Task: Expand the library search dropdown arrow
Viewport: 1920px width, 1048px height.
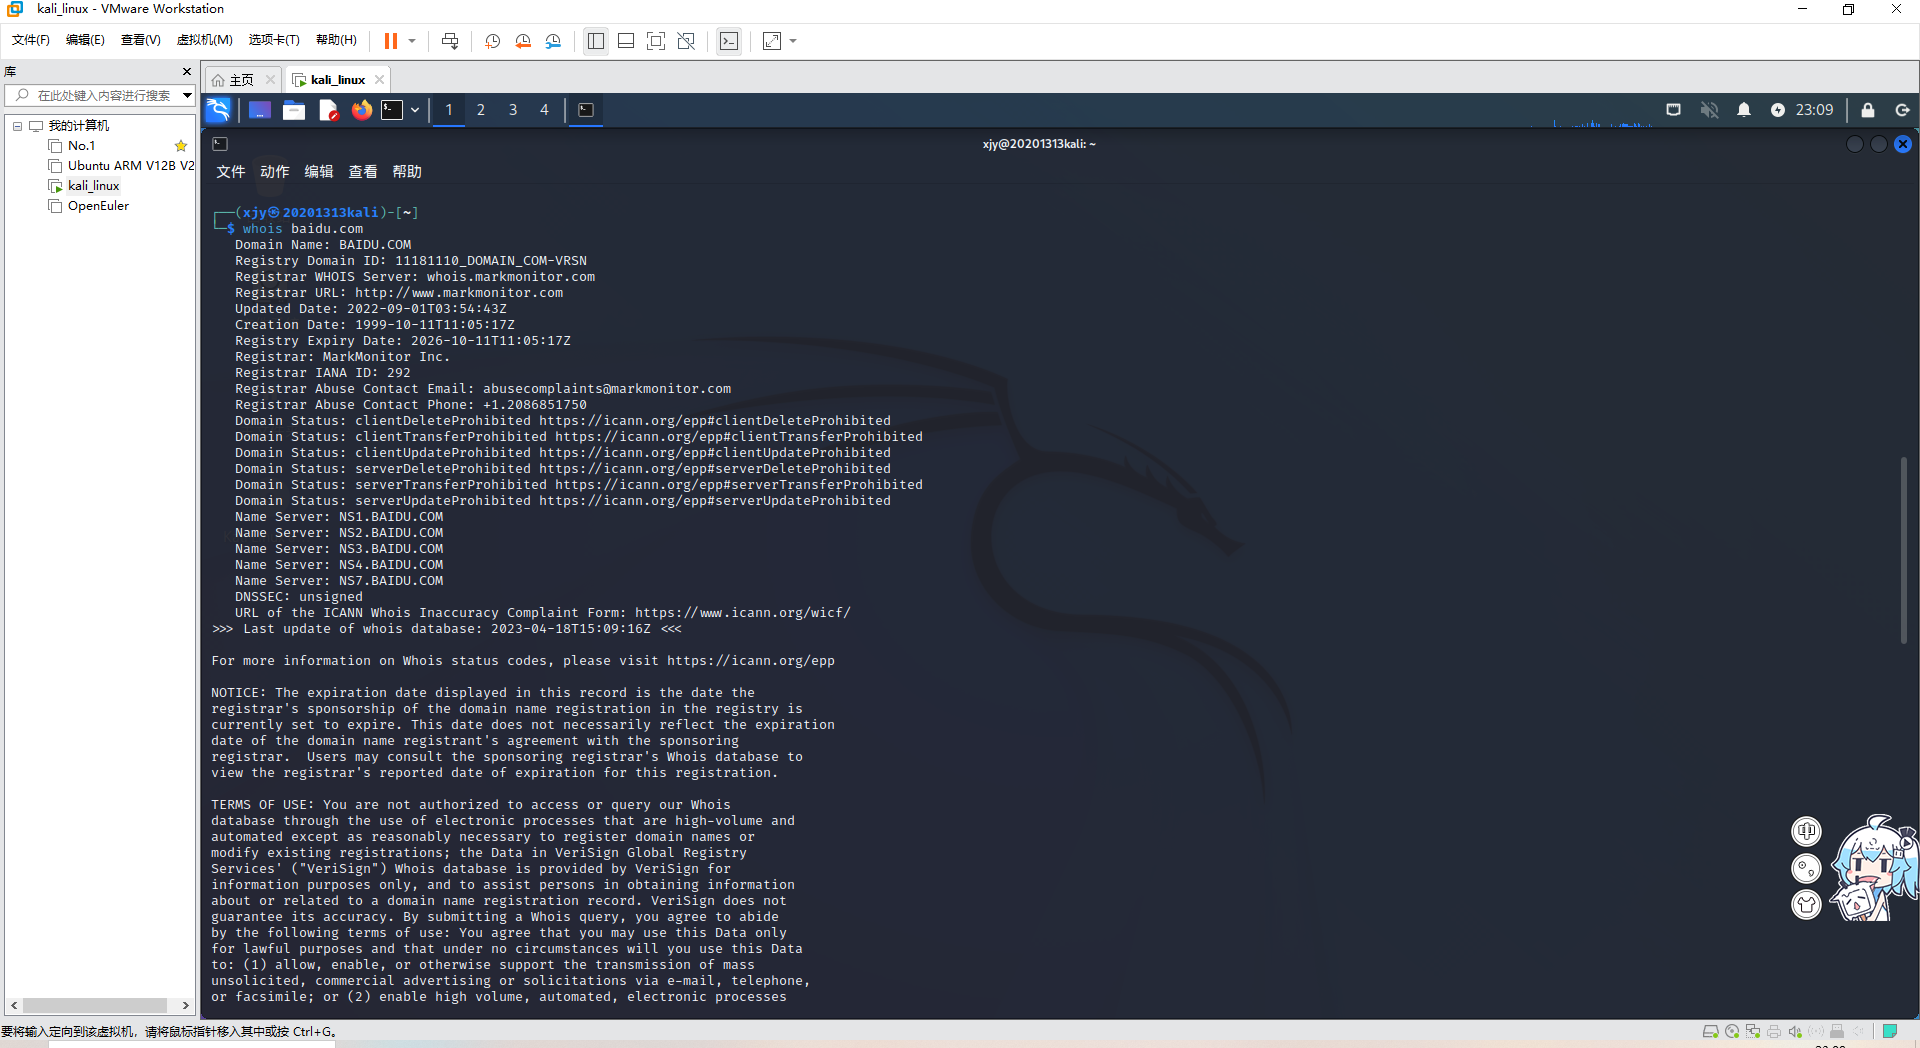Action: click(x=187, y=96)
